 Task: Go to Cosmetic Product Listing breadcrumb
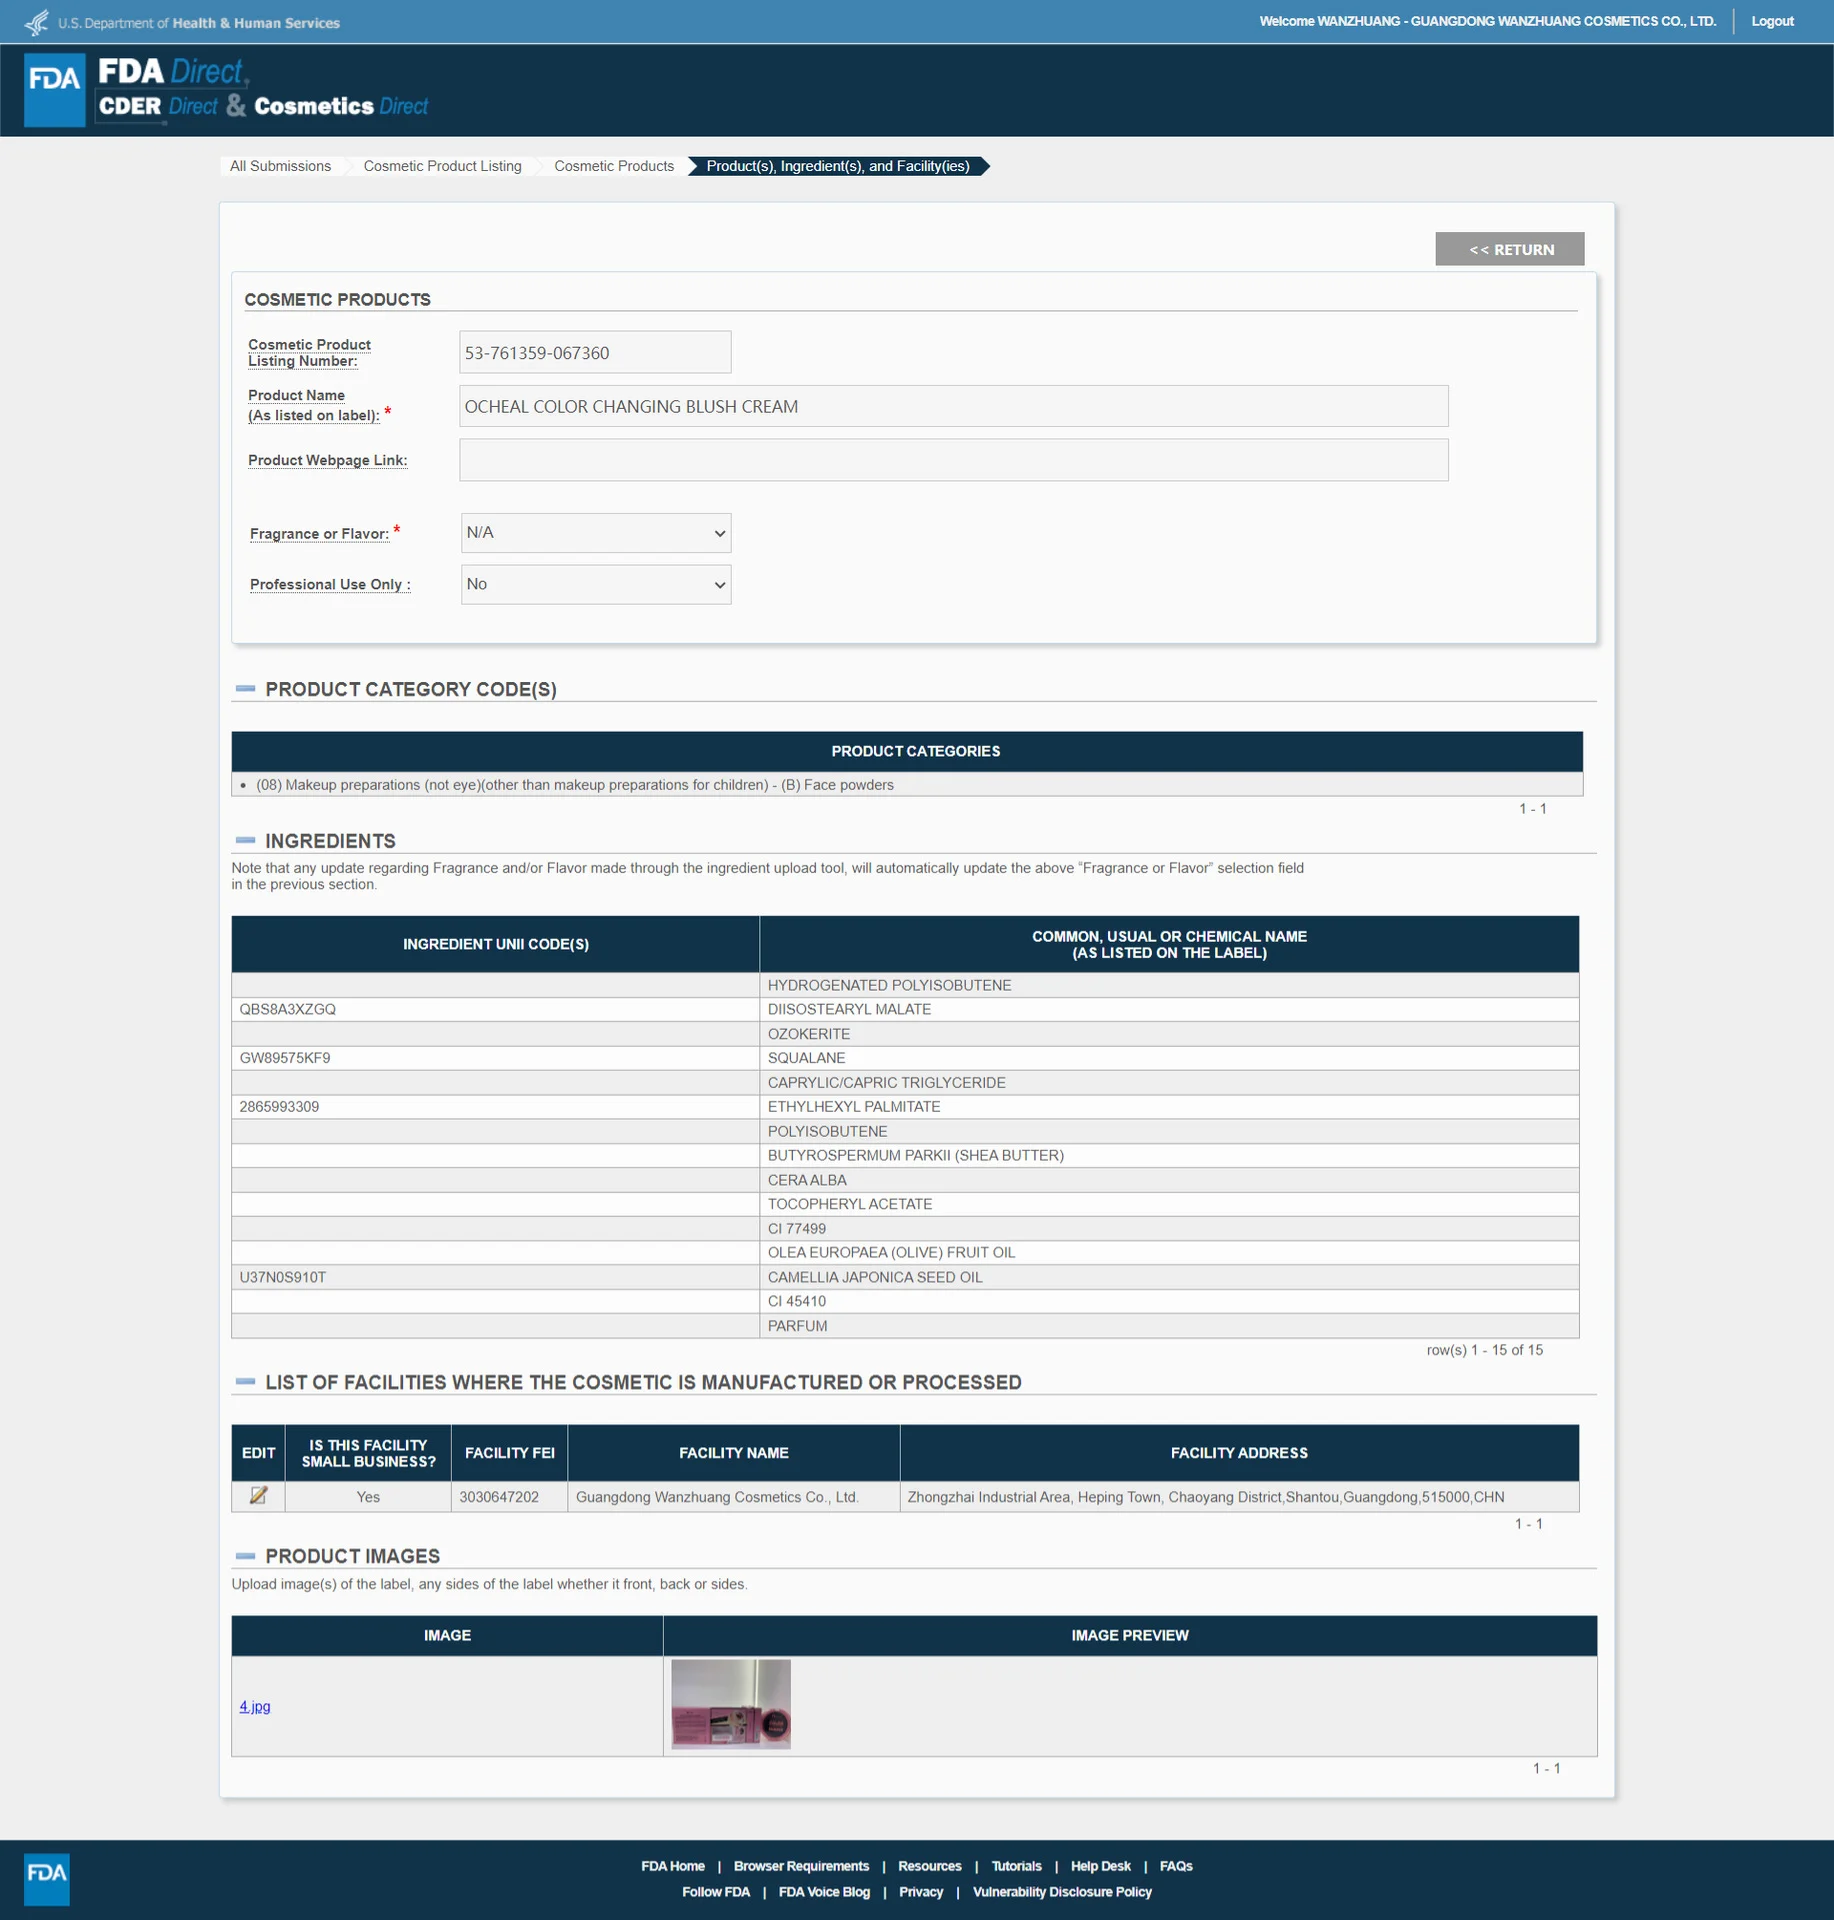(x=442, y=166)
